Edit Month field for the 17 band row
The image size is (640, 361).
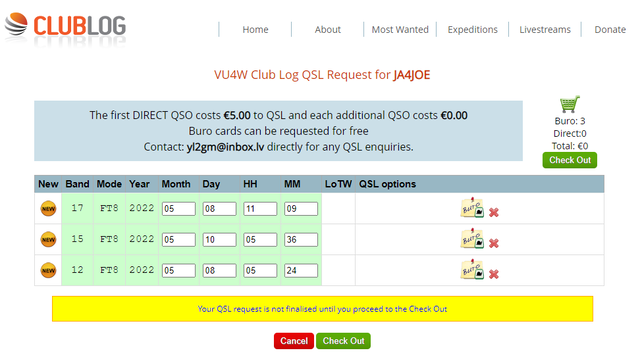pyautogui.click(x=179, y=209)
